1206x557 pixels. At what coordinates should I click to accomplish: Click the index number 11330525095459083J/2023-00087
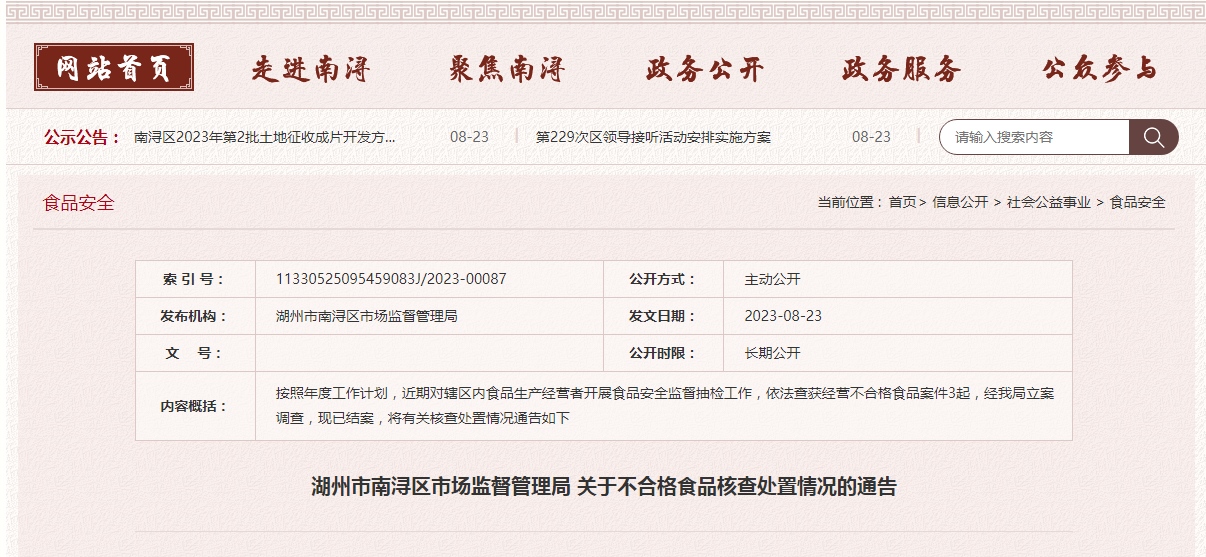(391, 279)
